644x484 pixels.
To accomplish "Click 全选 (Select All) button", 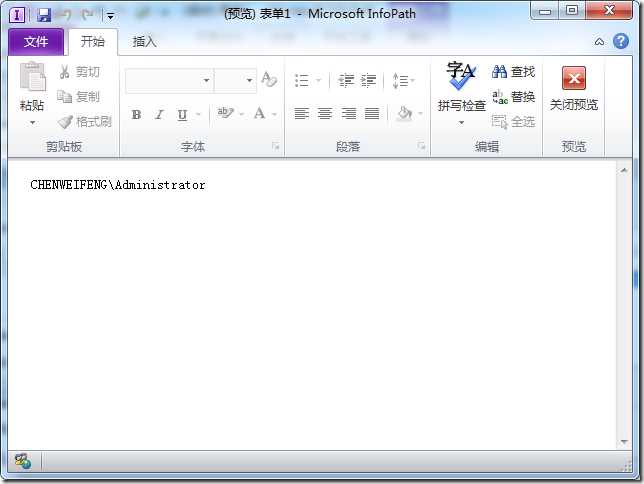I will 513,122.
